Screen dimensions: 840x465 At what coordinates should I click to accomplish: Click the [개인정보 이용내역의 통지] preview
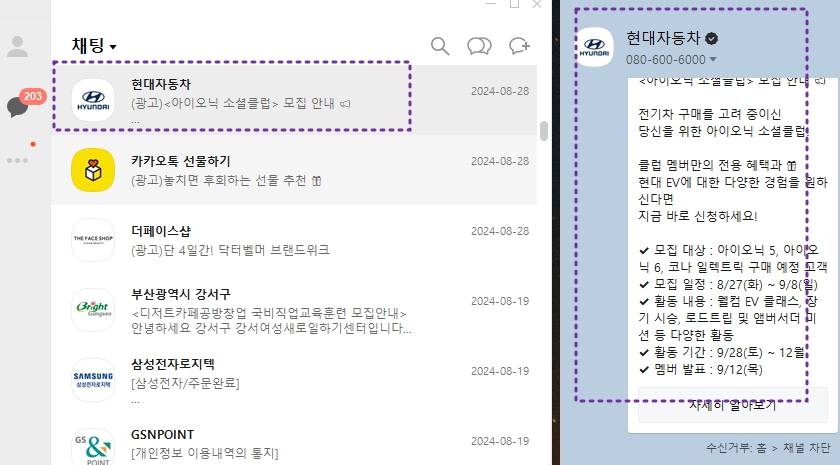pyautogui.click(x=205, y=453)
